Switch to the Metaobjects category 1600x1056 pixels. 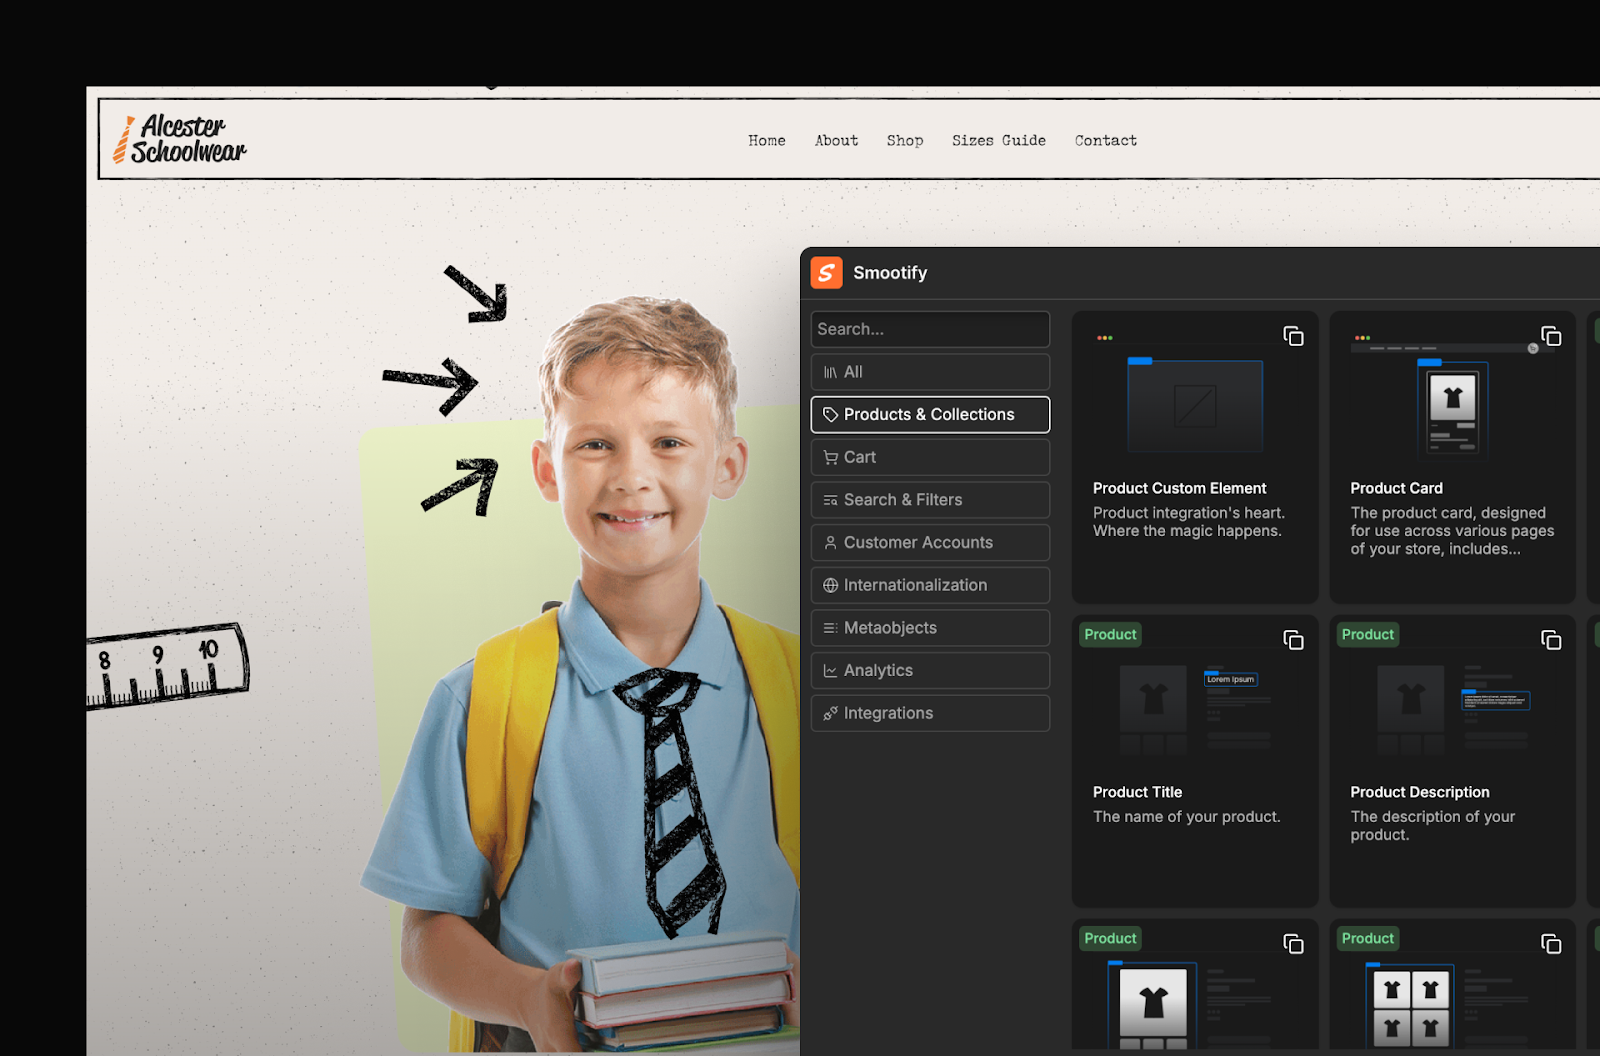point(929,628)
